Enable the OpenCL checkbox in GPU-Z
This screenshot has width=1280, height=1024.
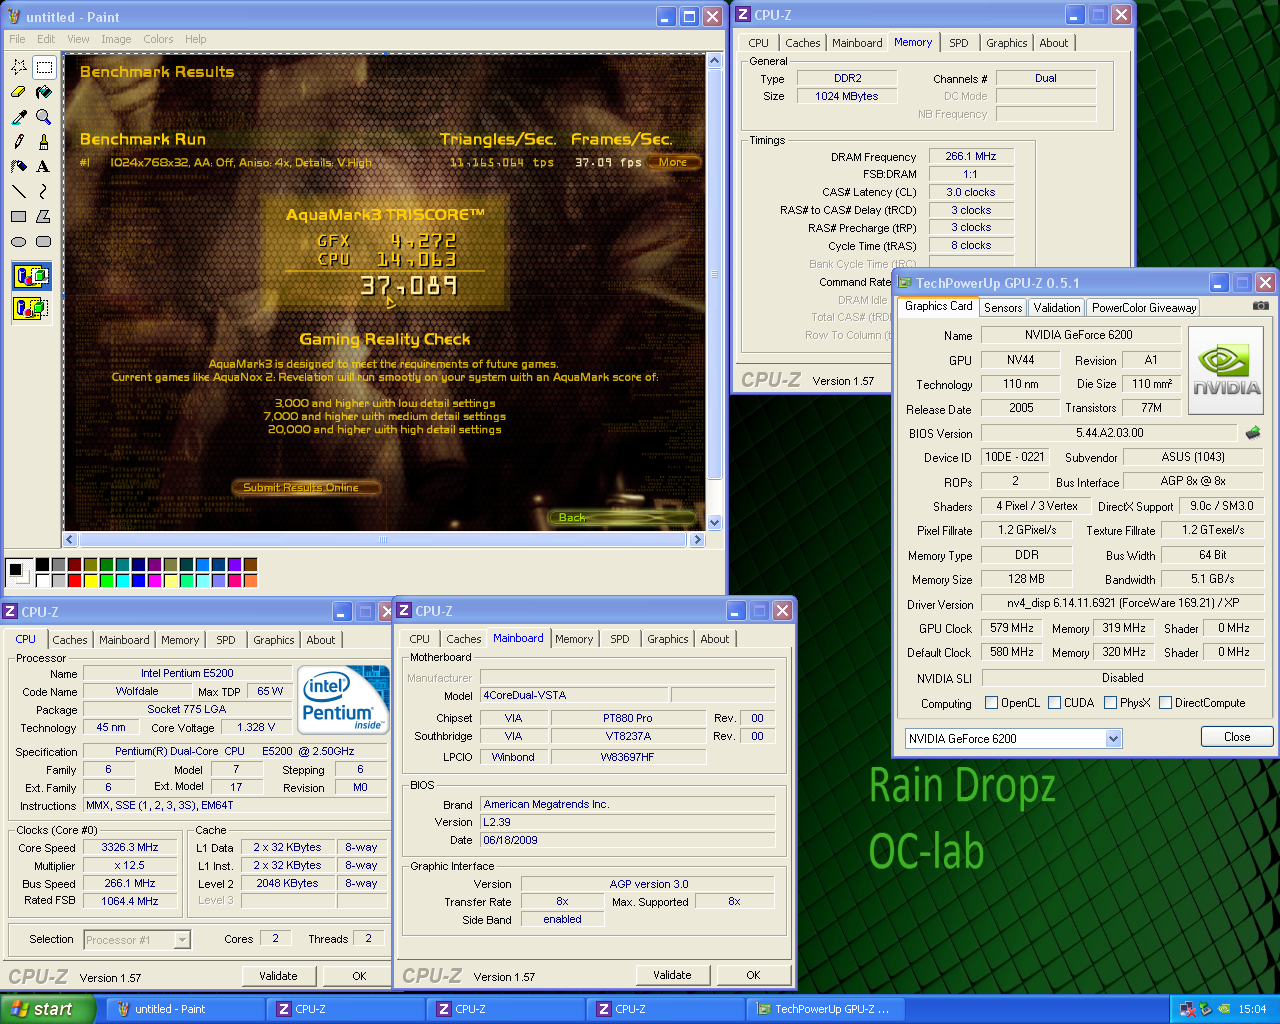tap(991, 703)
